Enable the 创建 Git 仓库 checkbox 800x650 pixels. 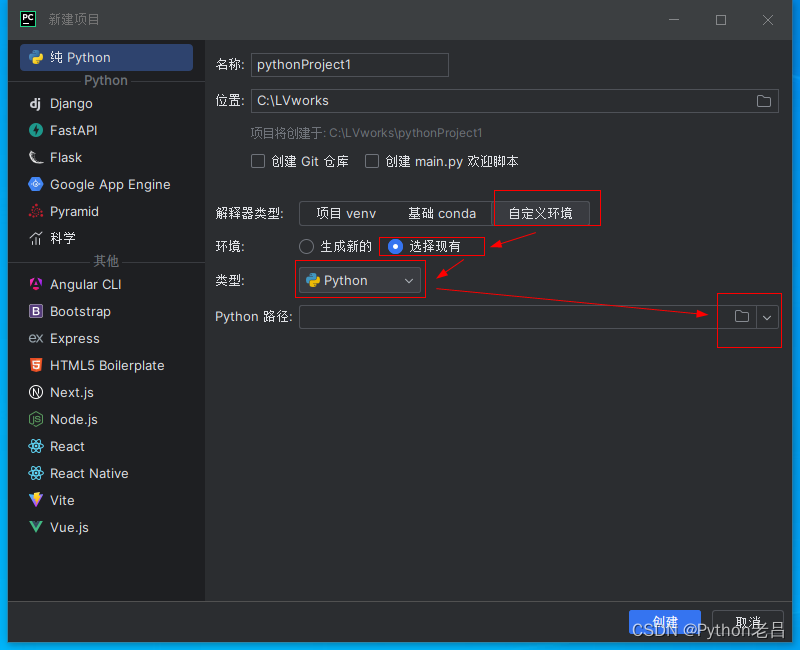tap(258, 161)
